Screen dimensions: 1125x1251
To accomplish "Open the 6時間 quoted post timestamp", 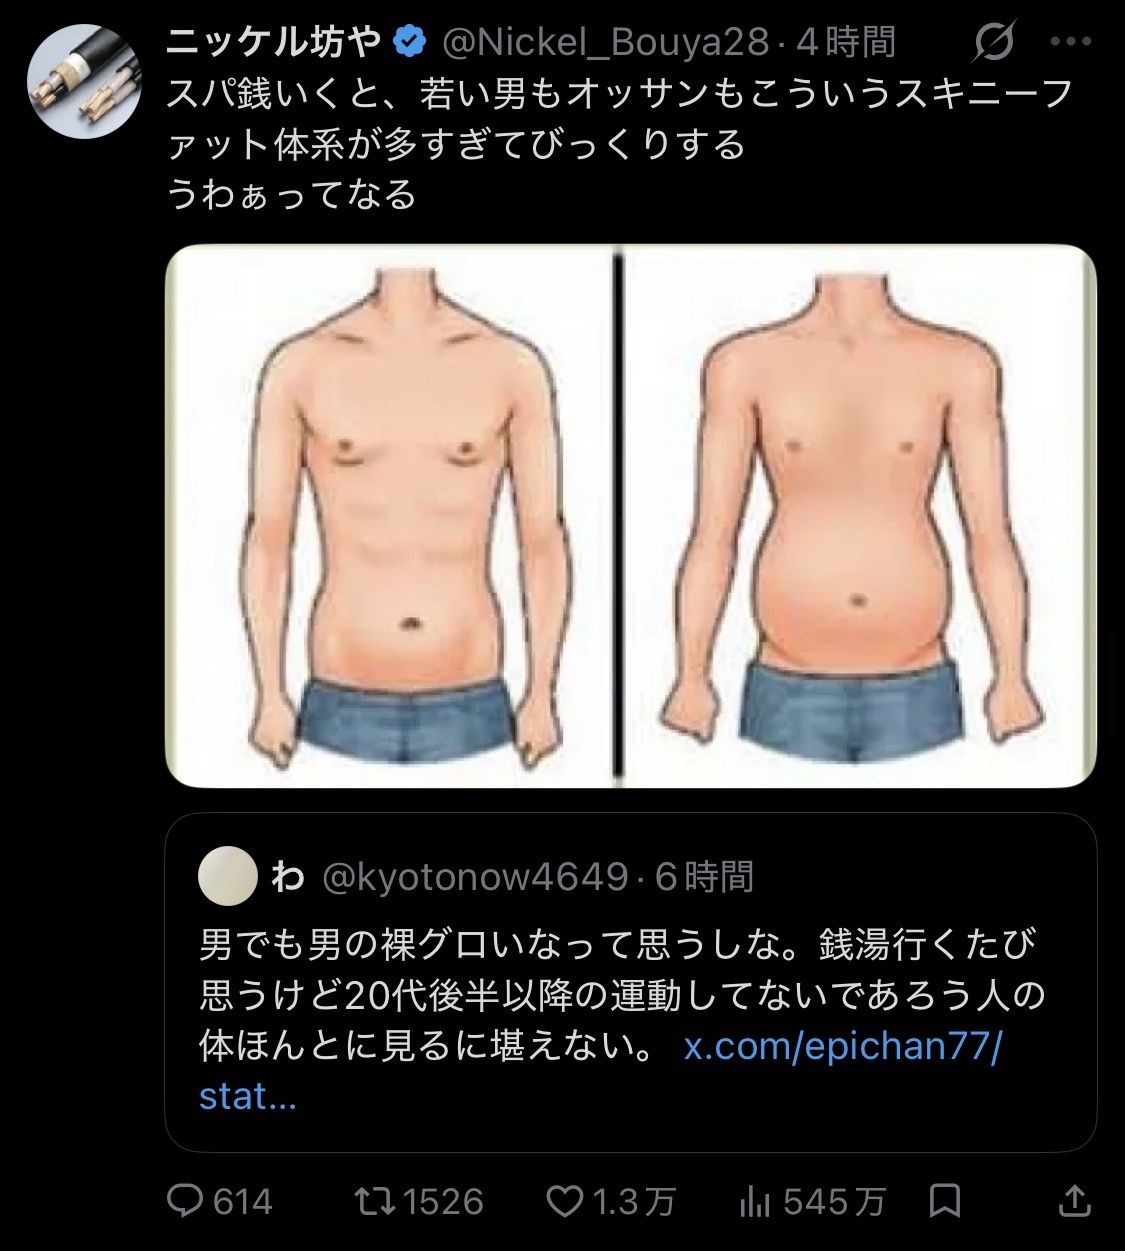I will [704, 877].
